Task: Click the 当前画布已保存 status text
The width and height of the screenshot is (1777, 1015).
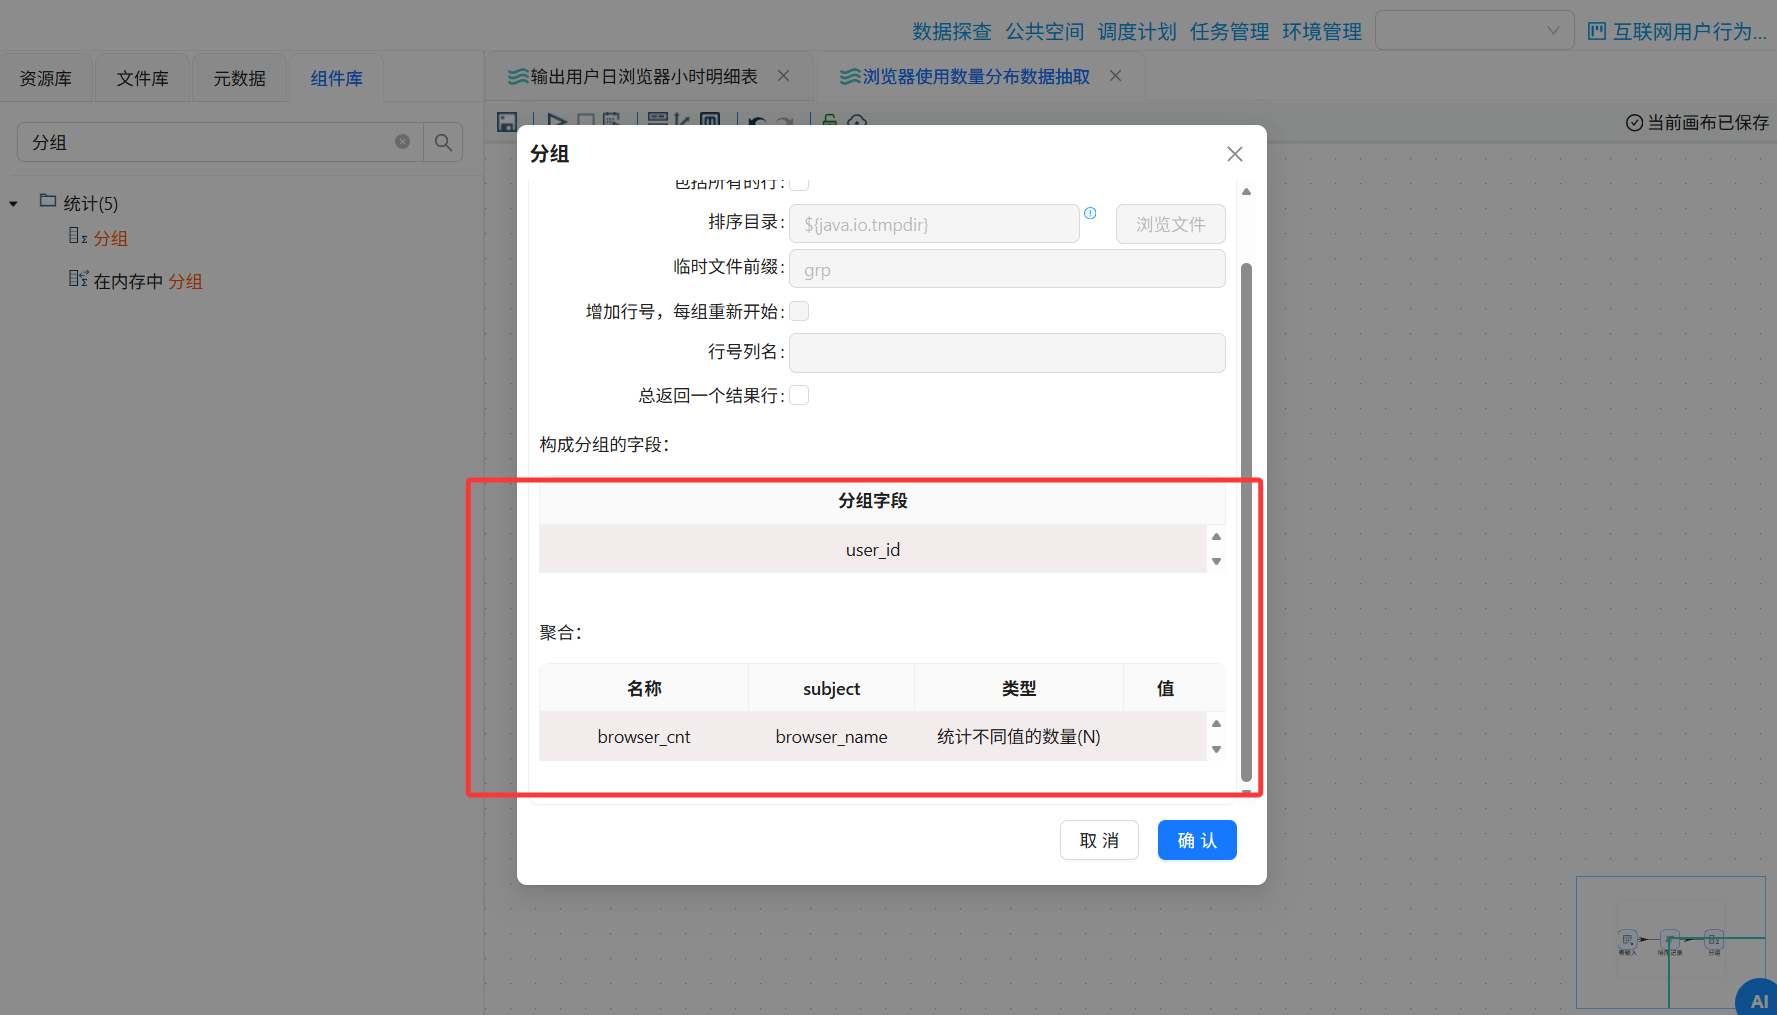Action: 1708,122
